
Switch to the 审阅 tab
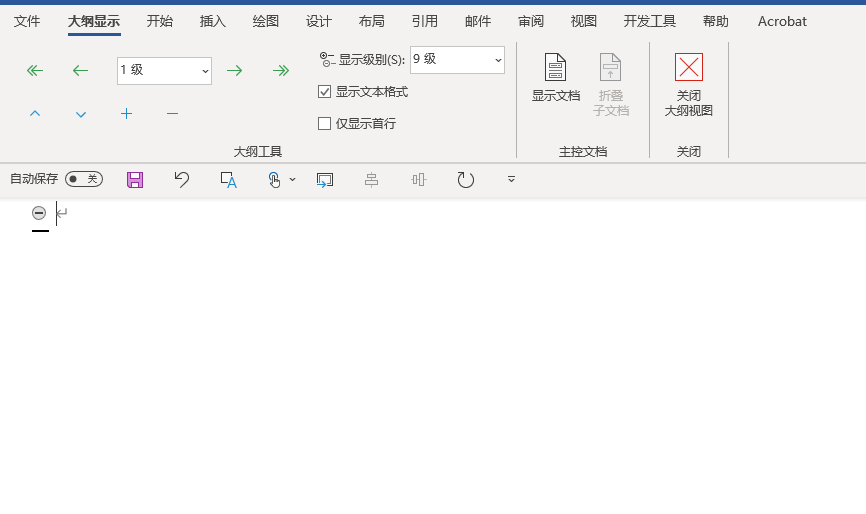coord(531,22)
